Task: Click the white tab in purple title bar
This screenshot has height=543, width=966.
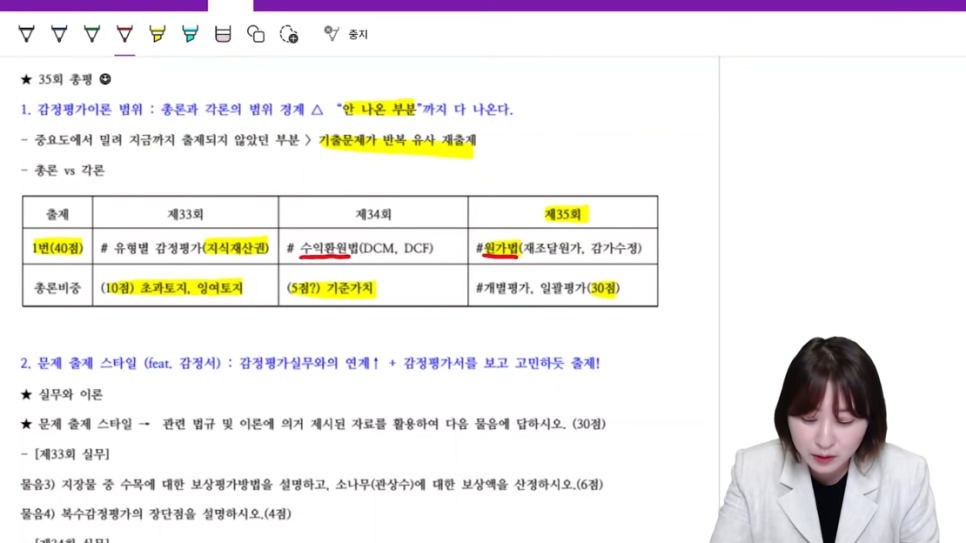Action: (x=230, y=6)
